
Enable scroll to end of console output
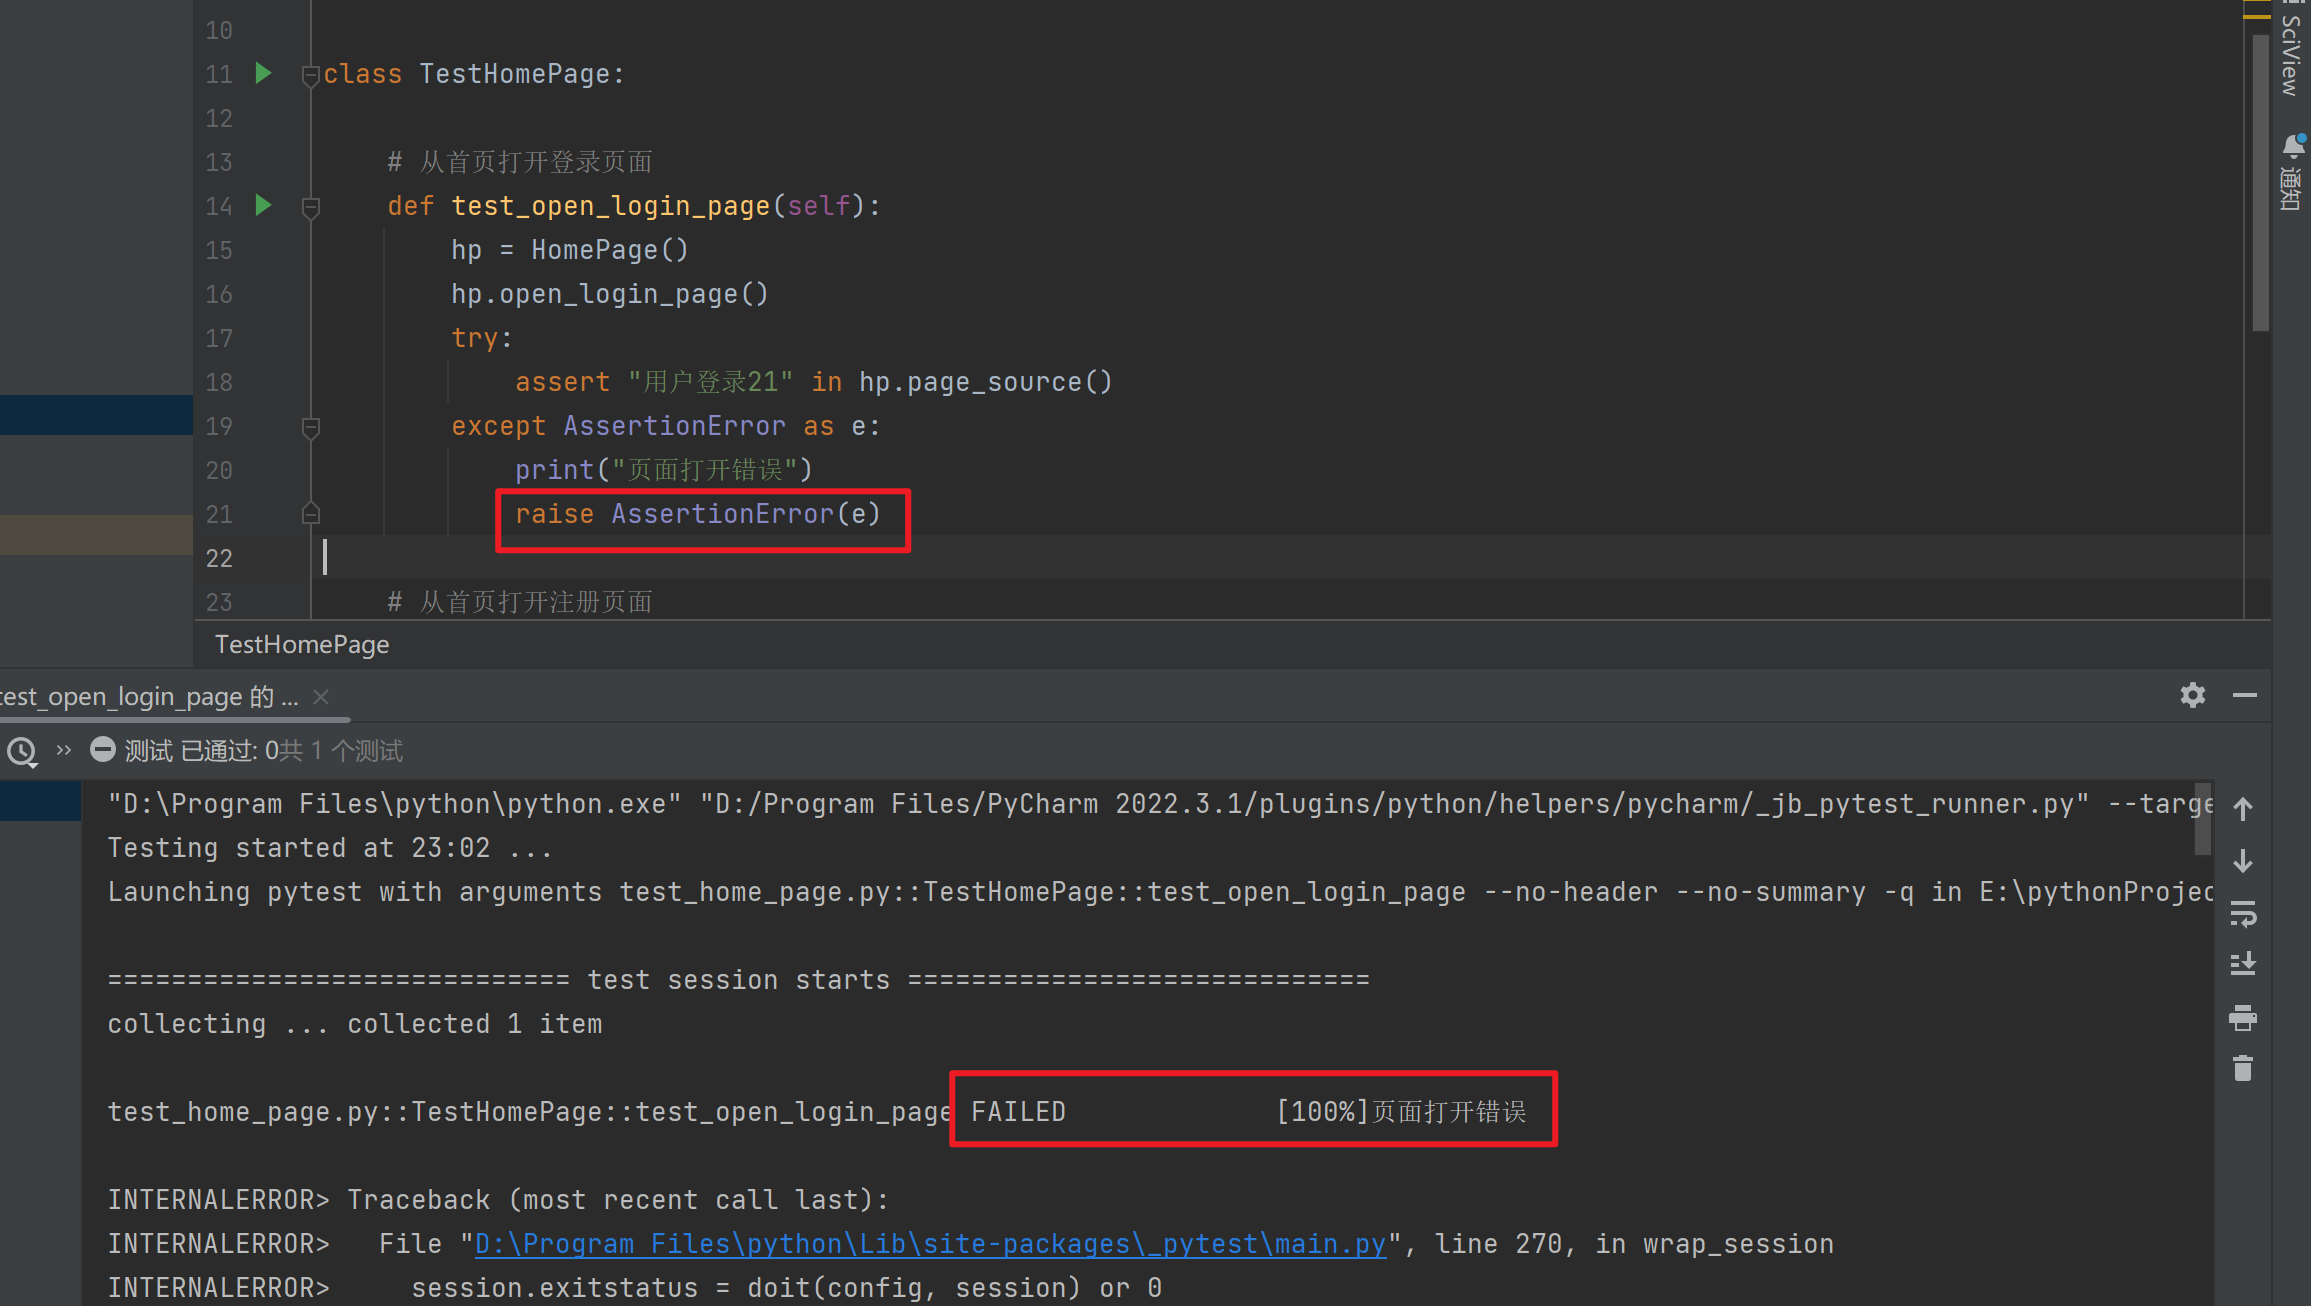pos(2243,964)
